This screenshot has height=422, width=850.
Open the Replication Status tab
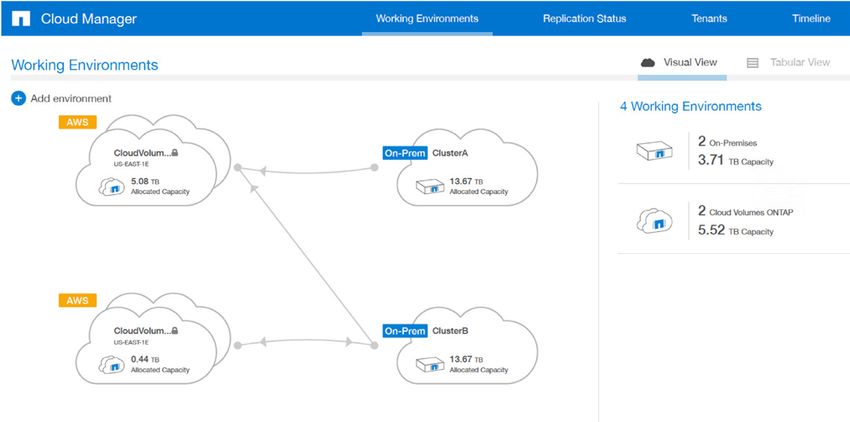(x=584, y=18)
